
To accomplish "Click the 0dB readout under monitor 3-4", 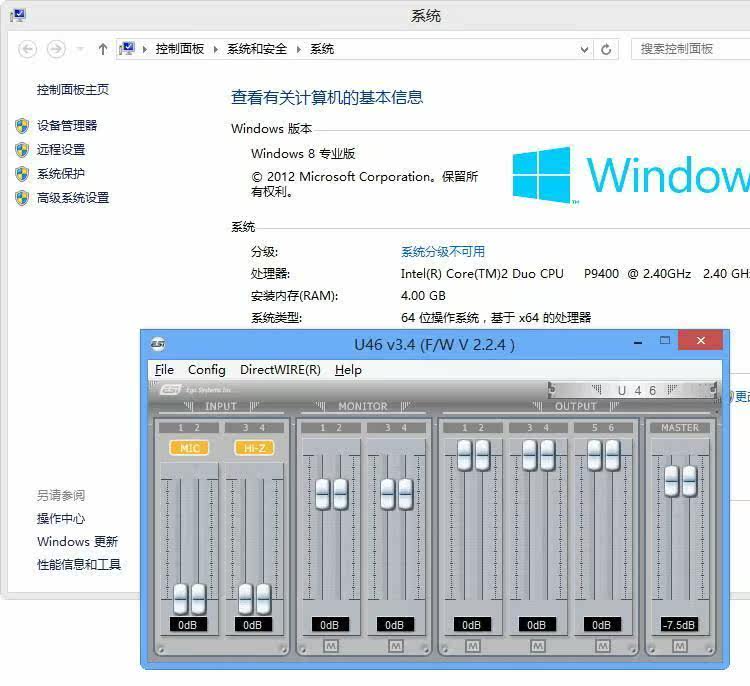I will click(395, 625).
